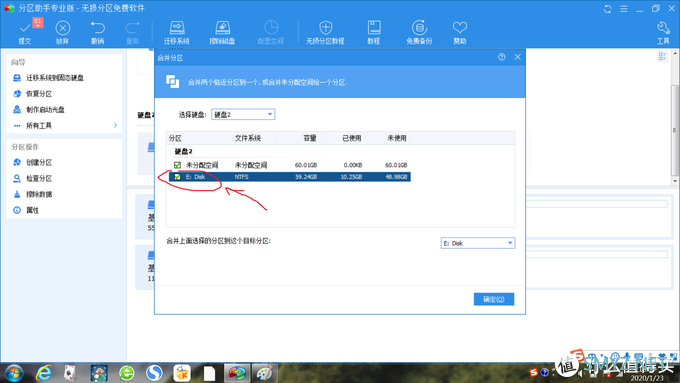
Task: Click the 容量 column header
Action: 310,138
